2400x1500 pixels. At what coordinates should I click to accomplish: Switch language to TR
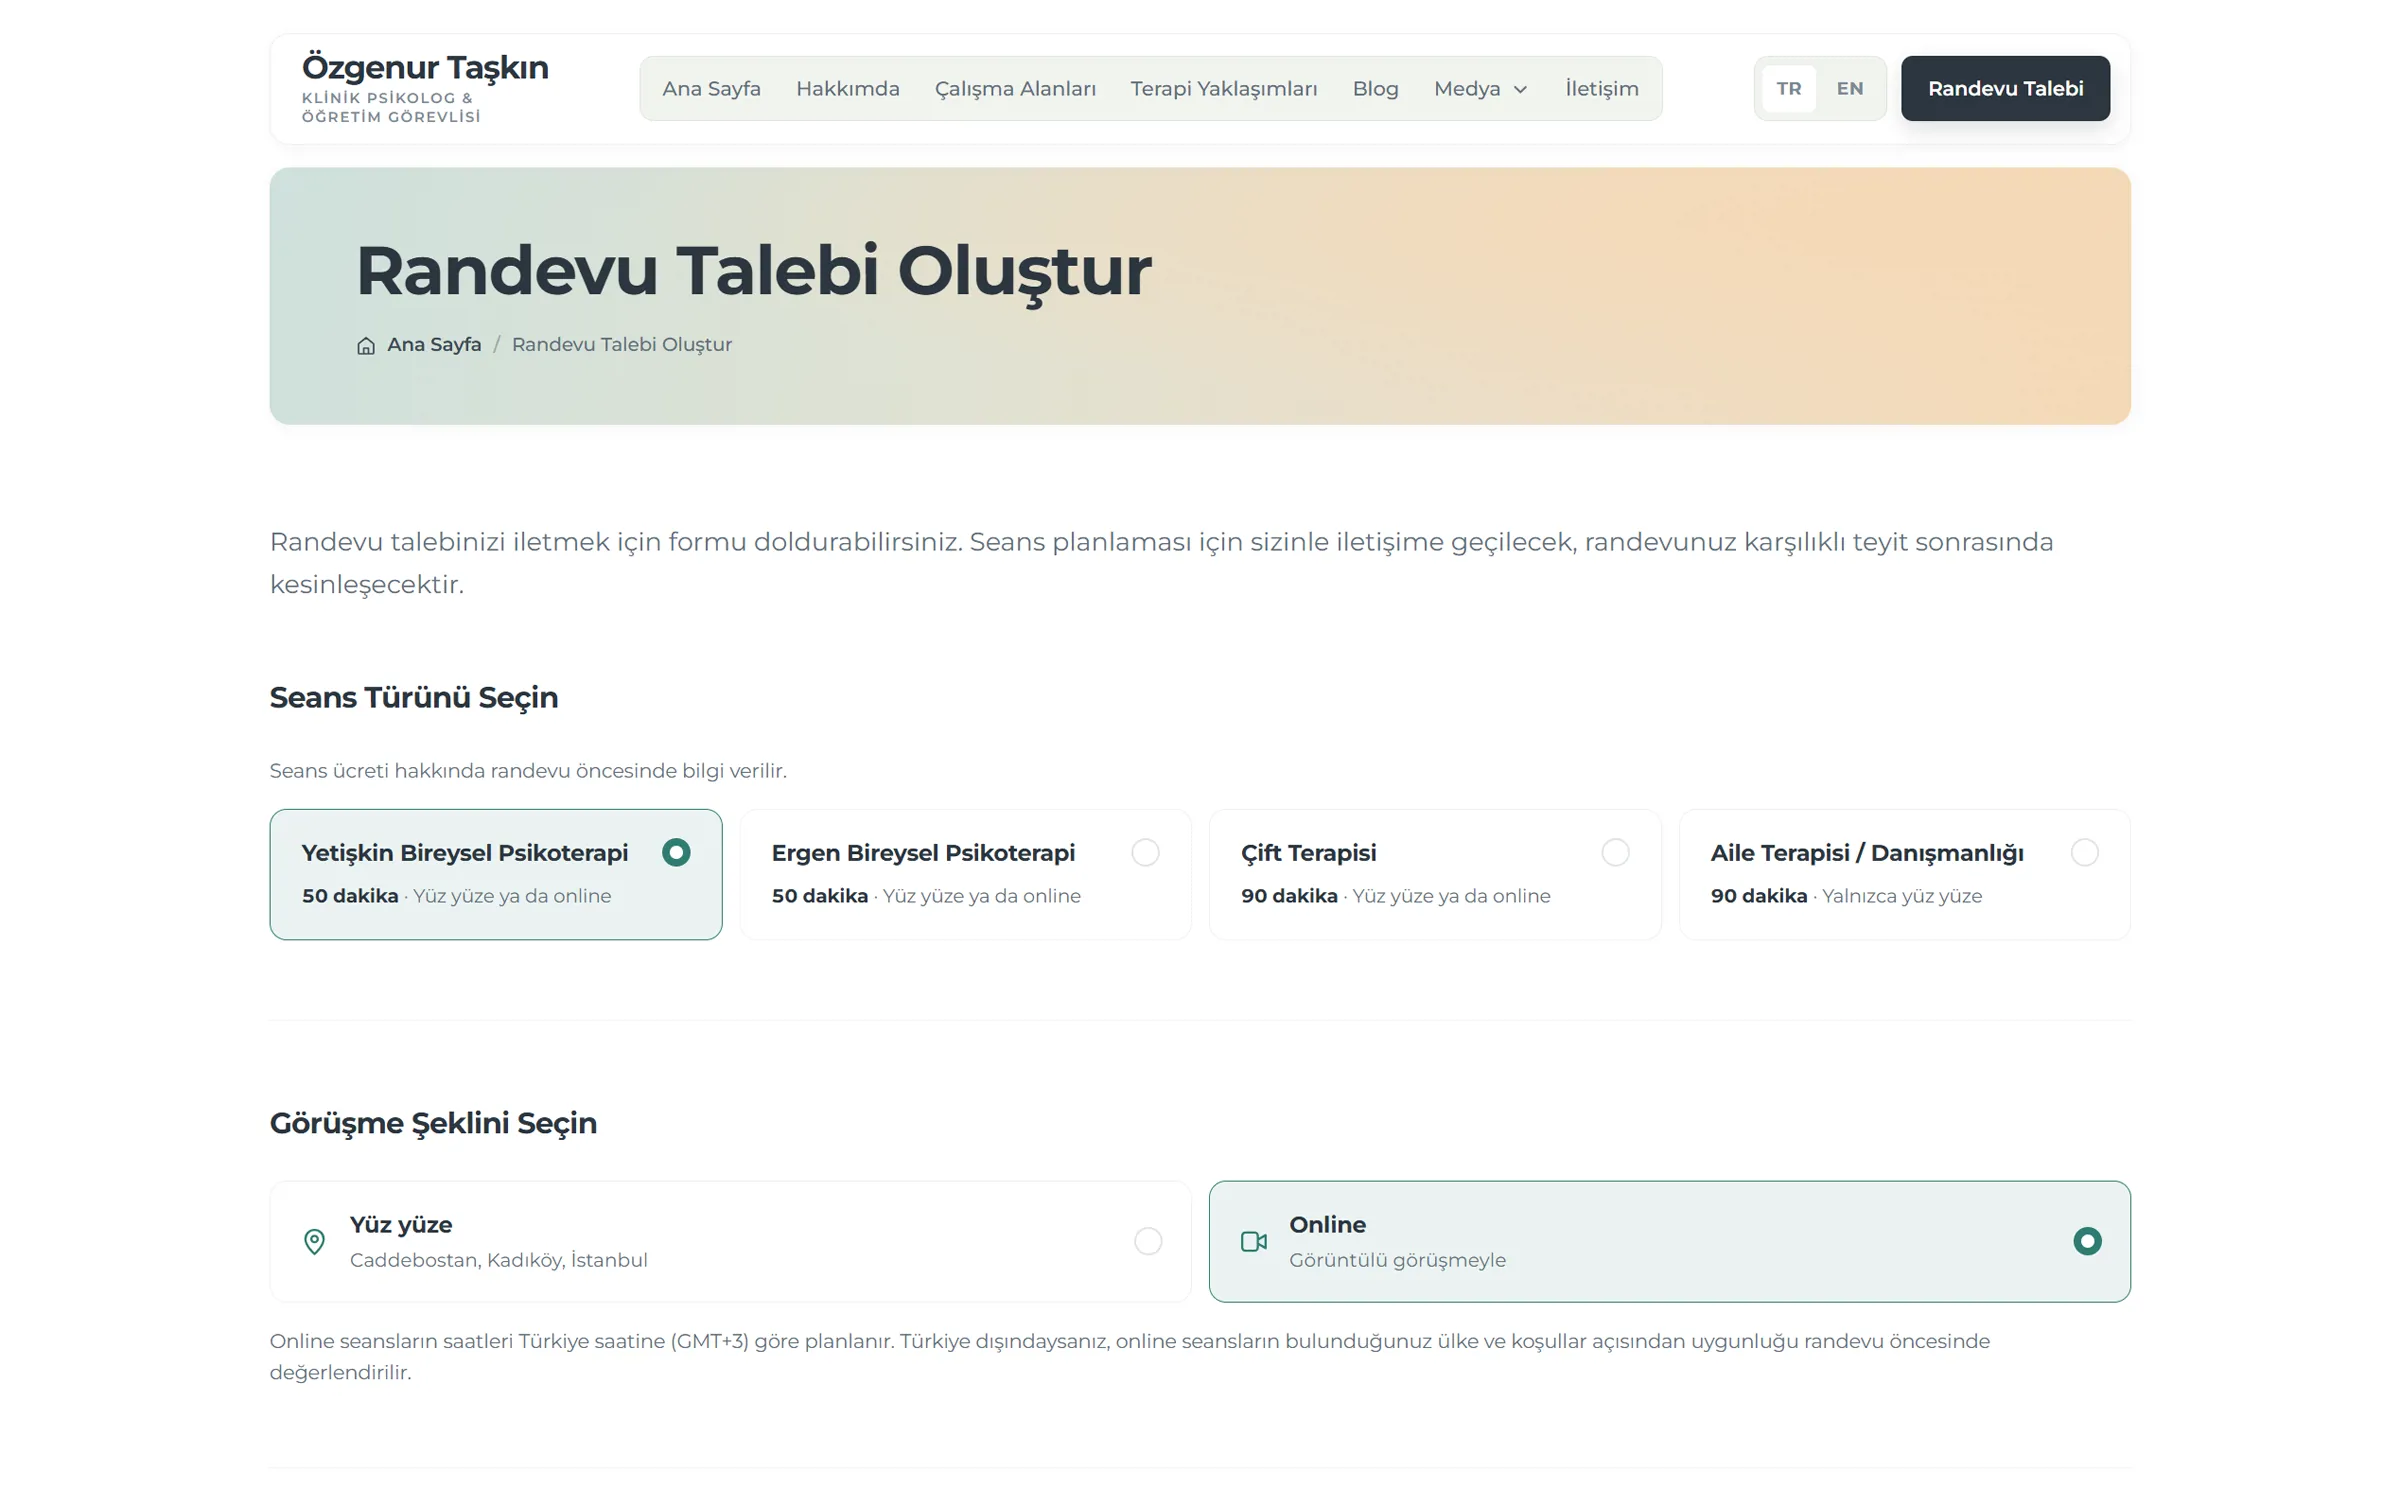pos(1789,89)
